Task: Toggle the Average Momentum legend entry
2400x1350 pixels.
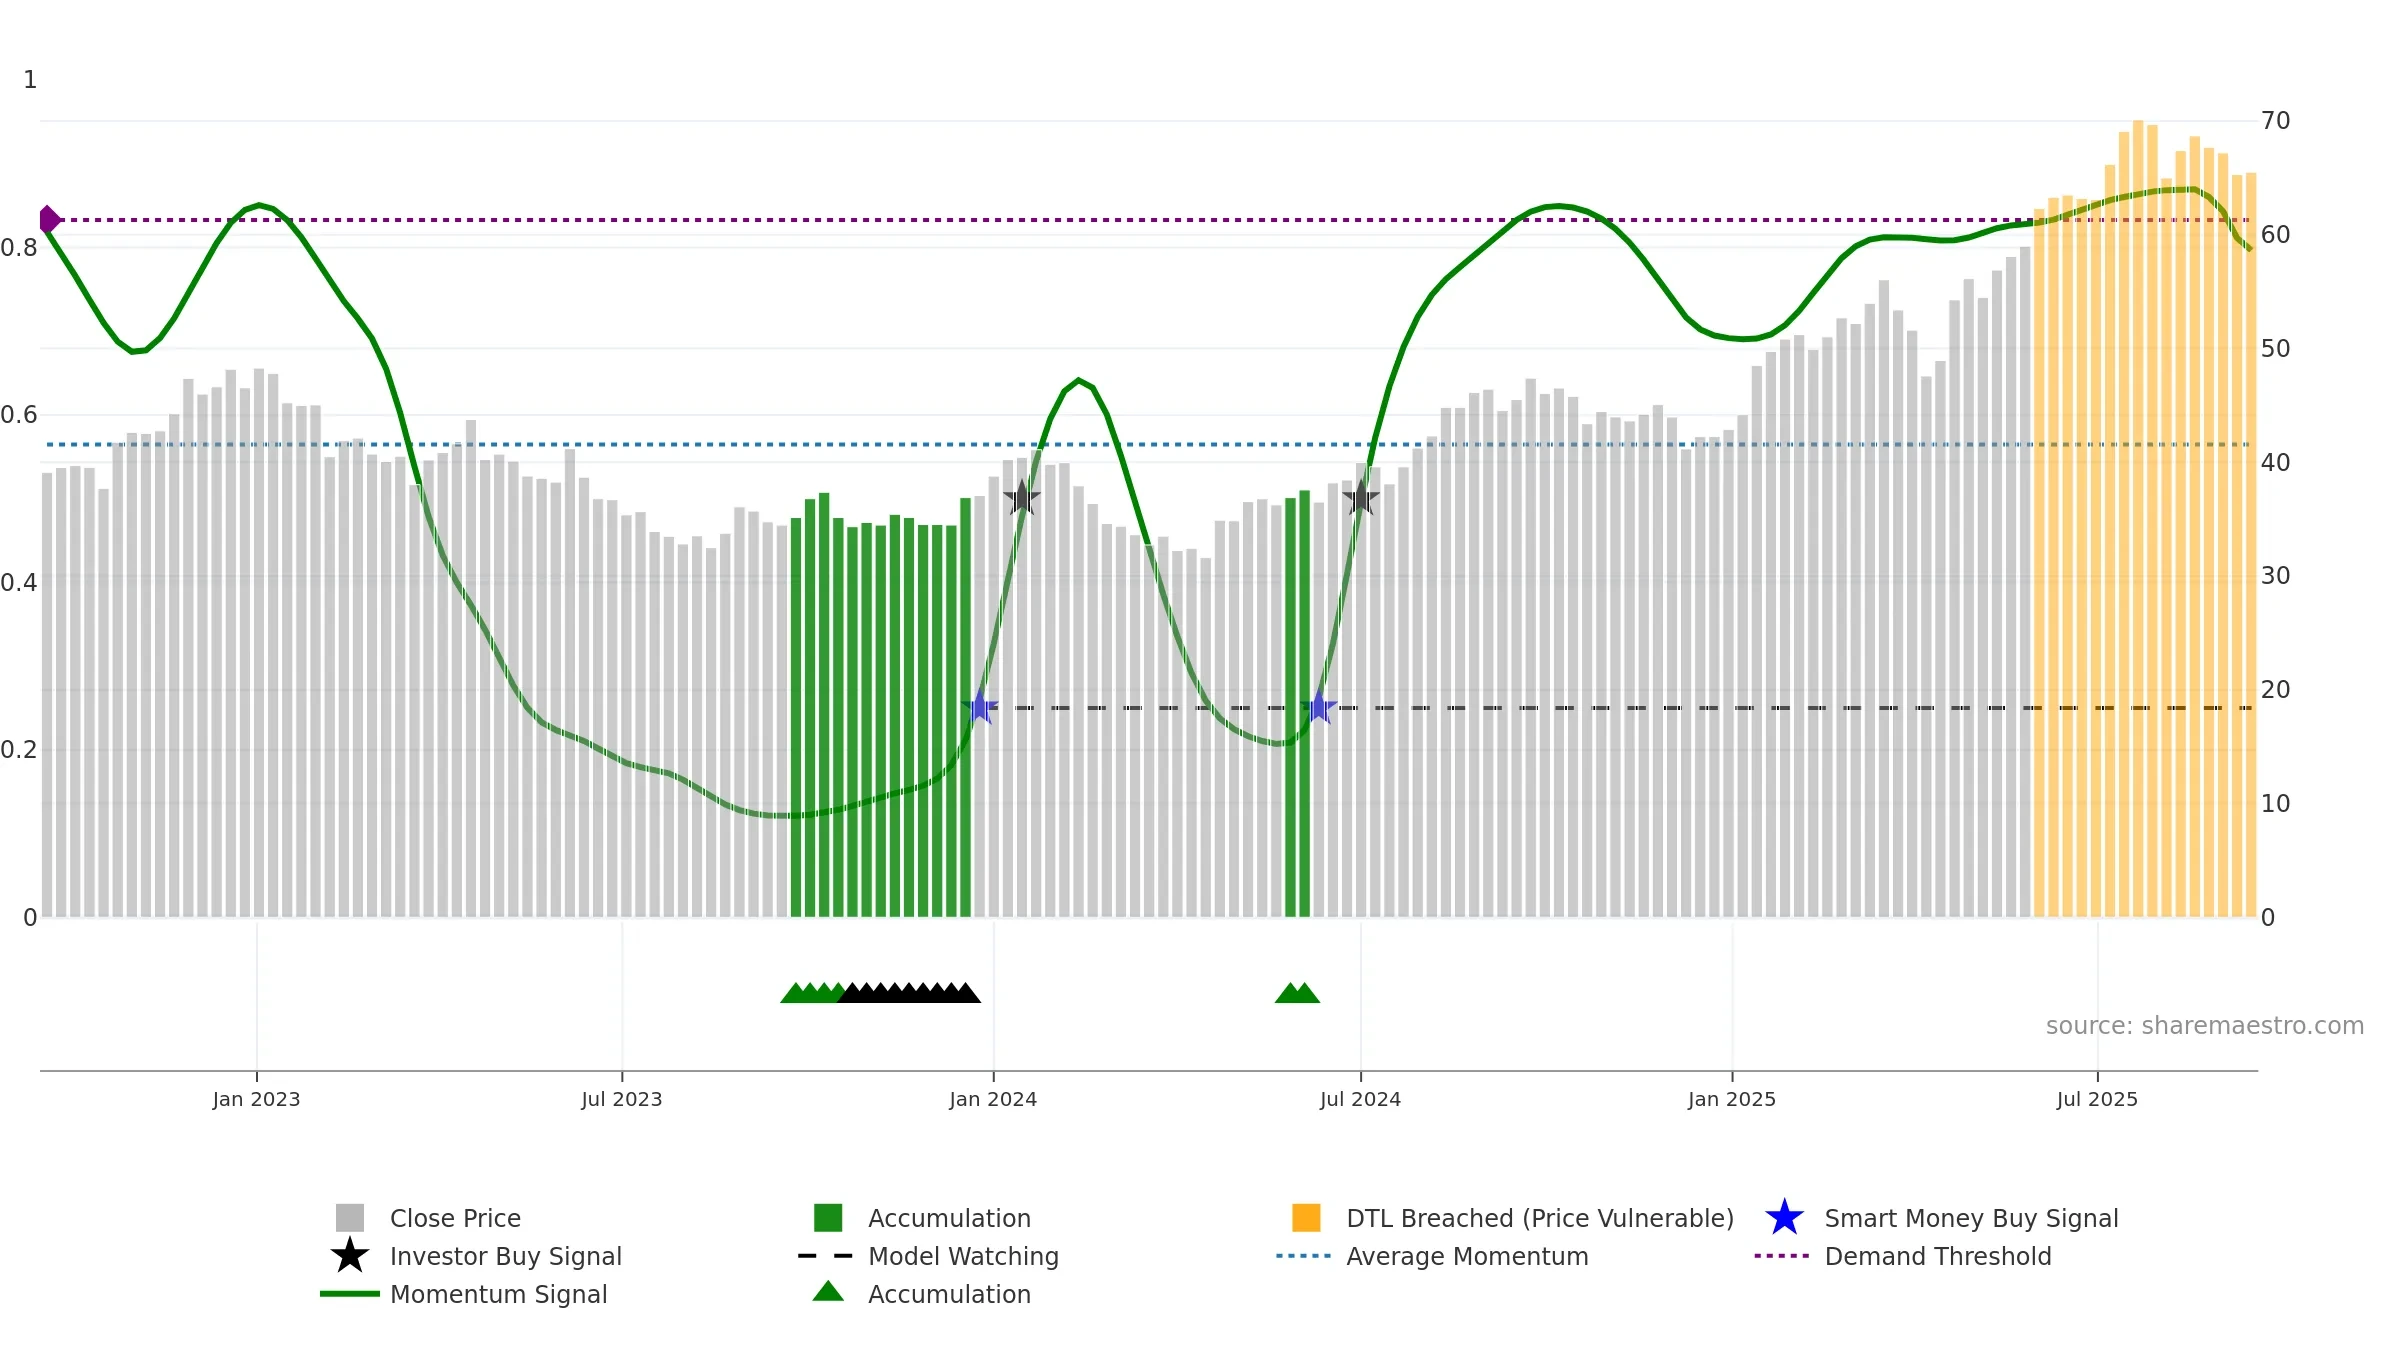Action: pos(1432,1256)
